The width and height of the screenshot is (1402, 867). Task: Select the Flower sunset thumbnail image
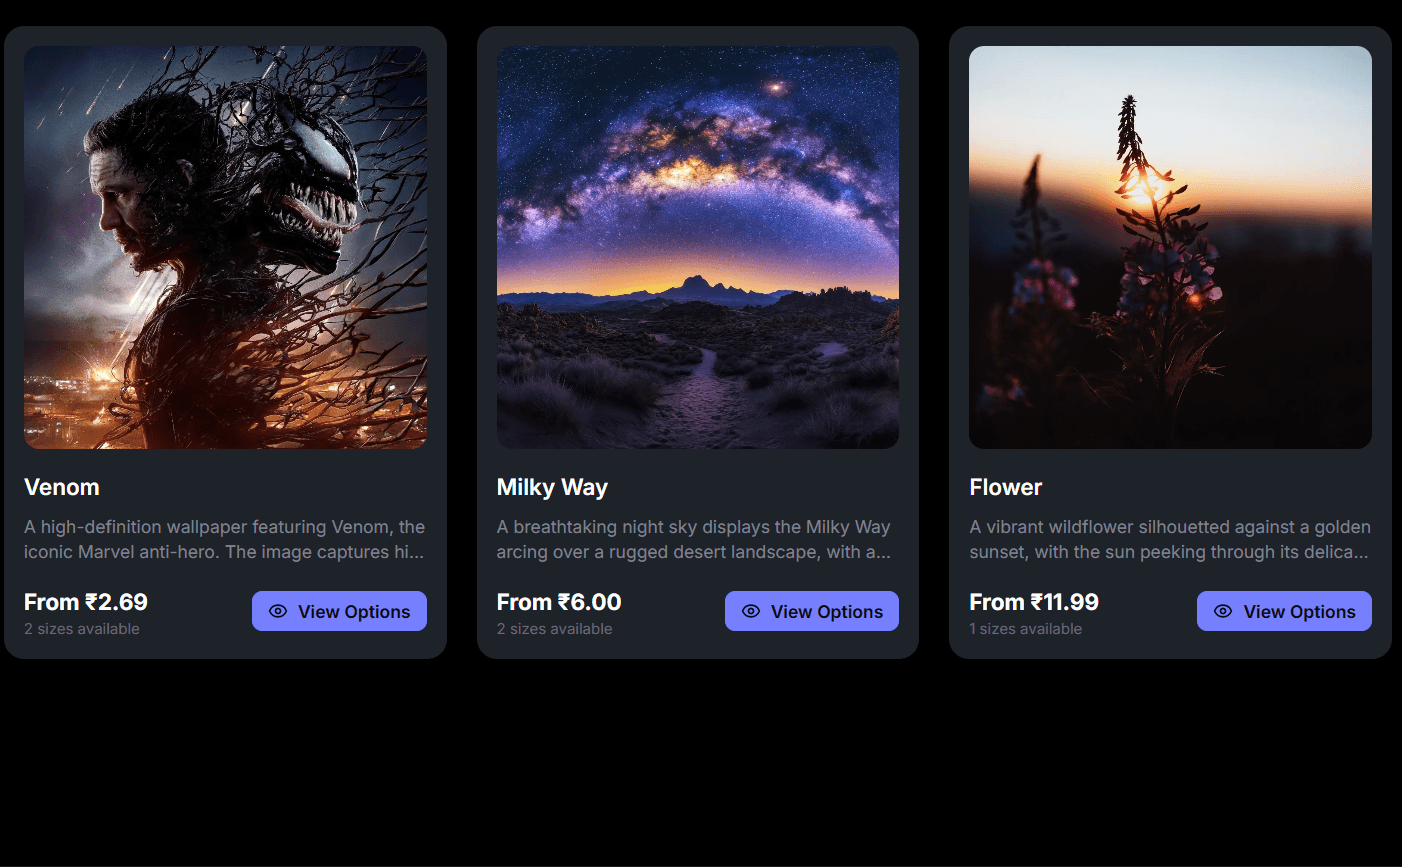click(1170, 247)
